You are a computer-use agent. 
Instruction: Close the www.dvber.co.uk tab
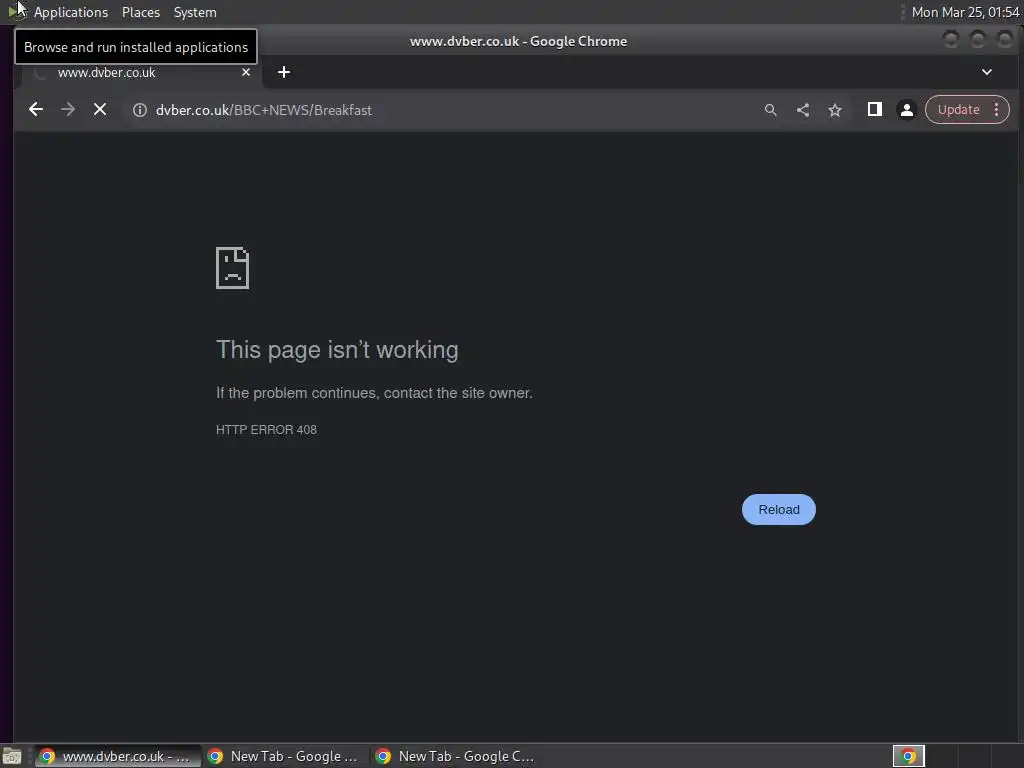point(246,72)
